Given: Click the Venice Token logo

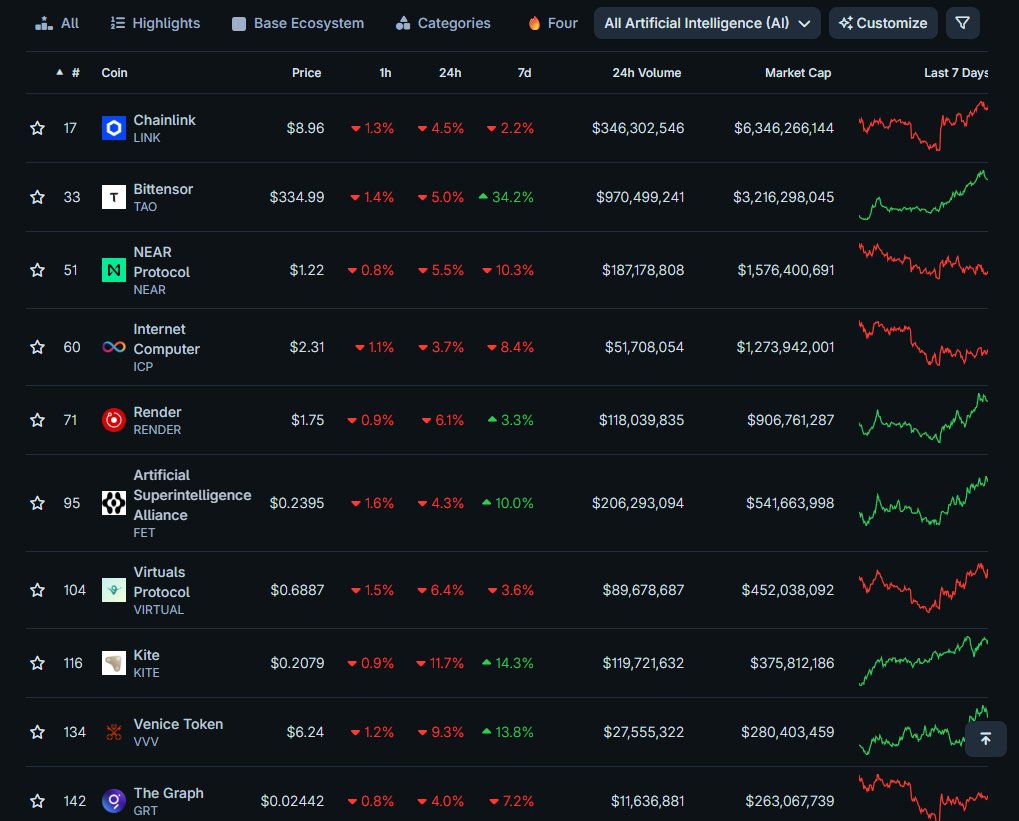Looking at the screenshot, I should click(113, 732).
